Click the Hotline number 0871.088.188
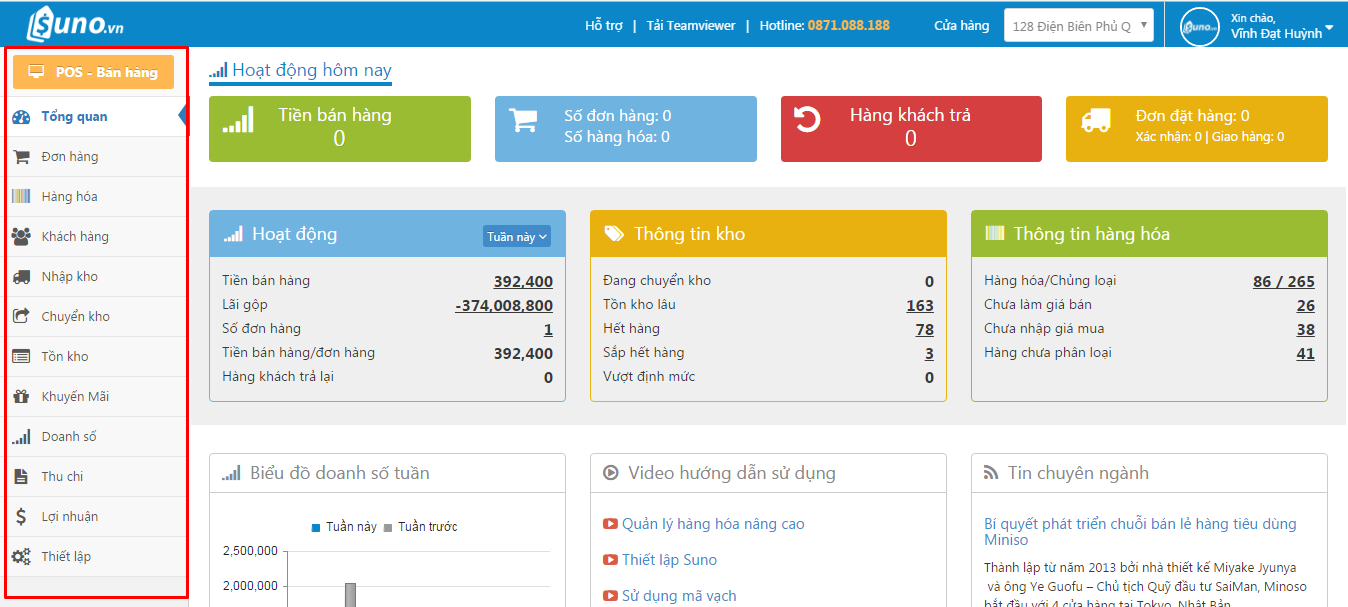This screenshot has width=1348, height=607. coord(849,26)
